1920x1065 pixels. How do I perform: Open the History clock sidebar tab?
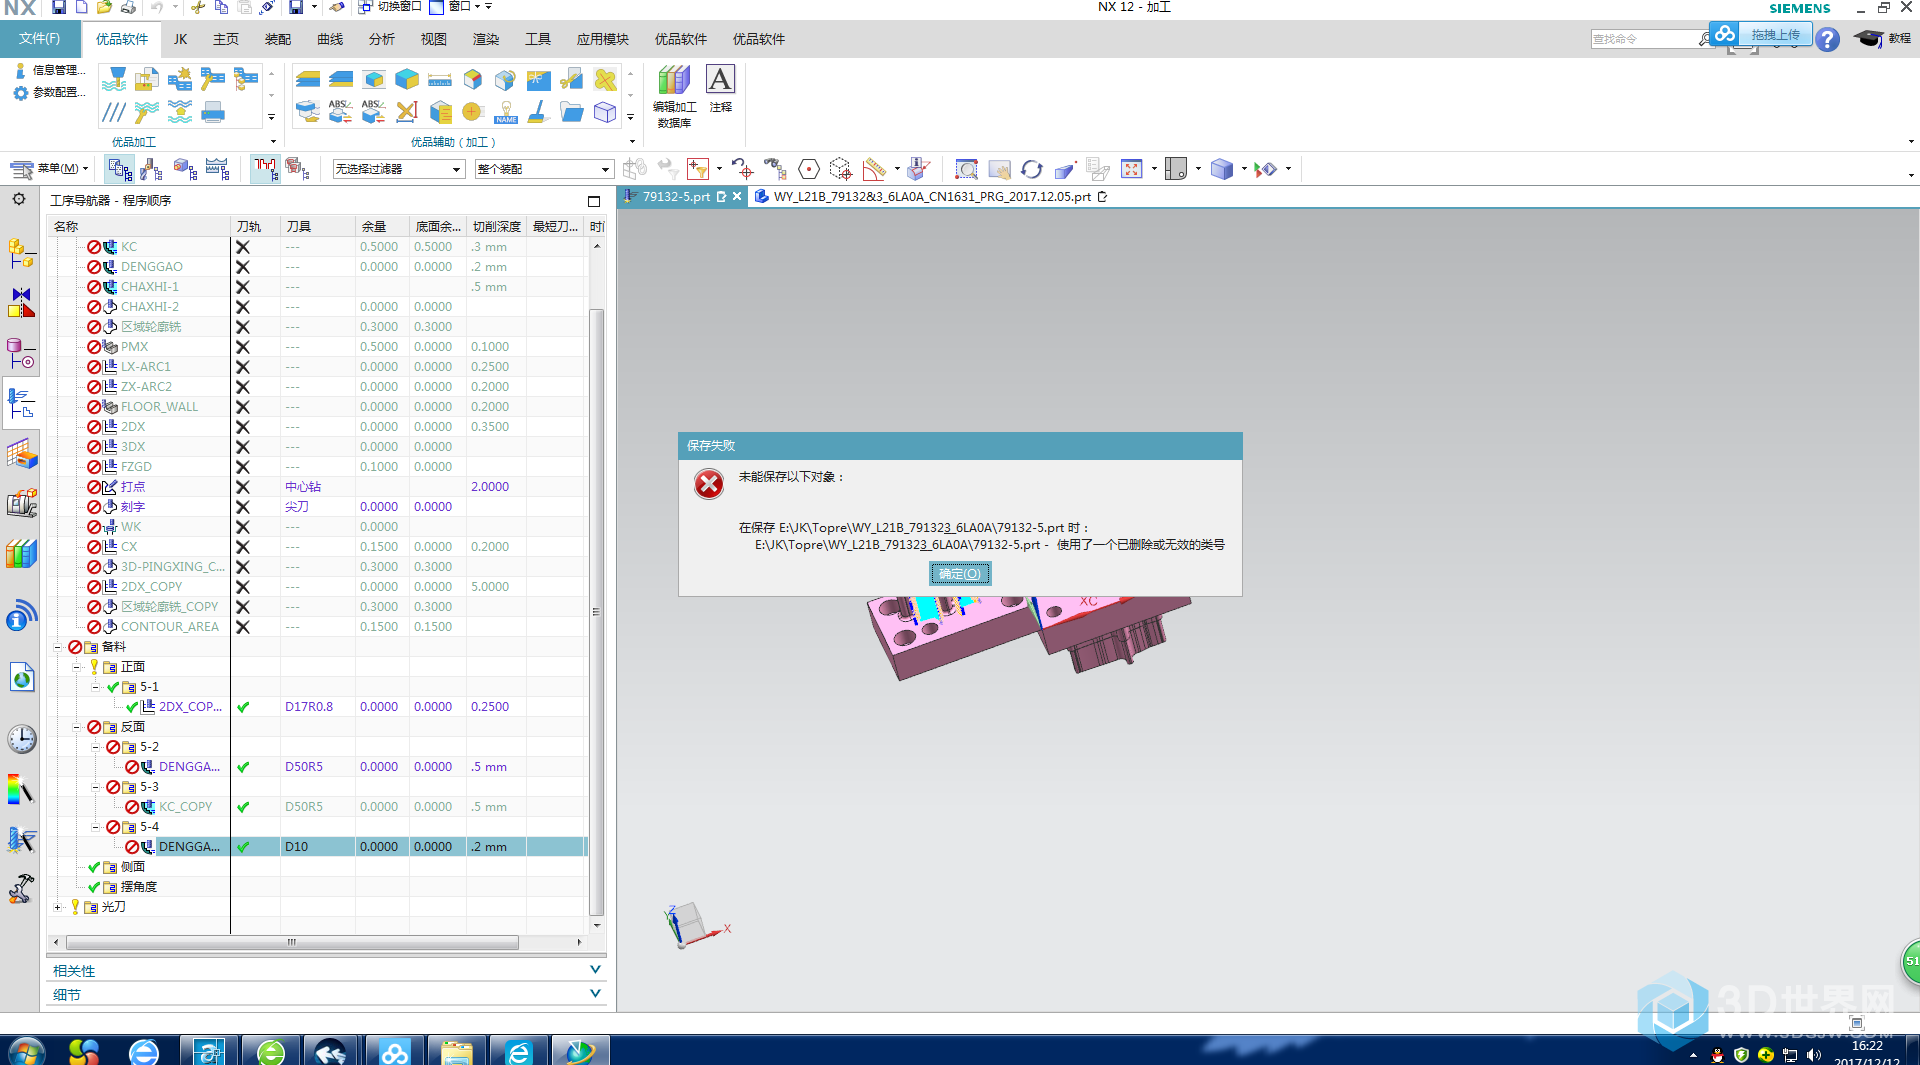coord(21,739)
